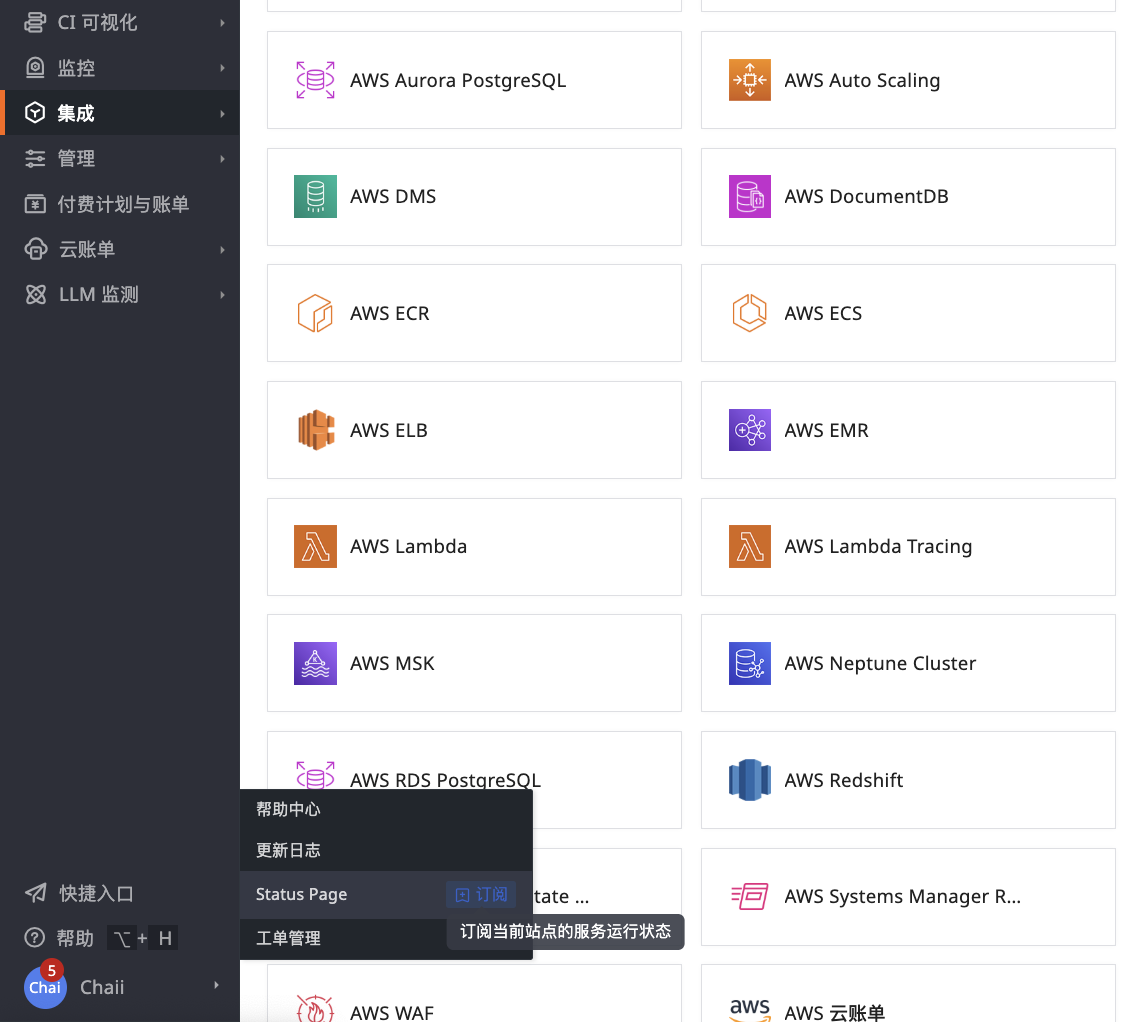Click the ⌥ + H shortcut hint

click(x=143, y=938)
